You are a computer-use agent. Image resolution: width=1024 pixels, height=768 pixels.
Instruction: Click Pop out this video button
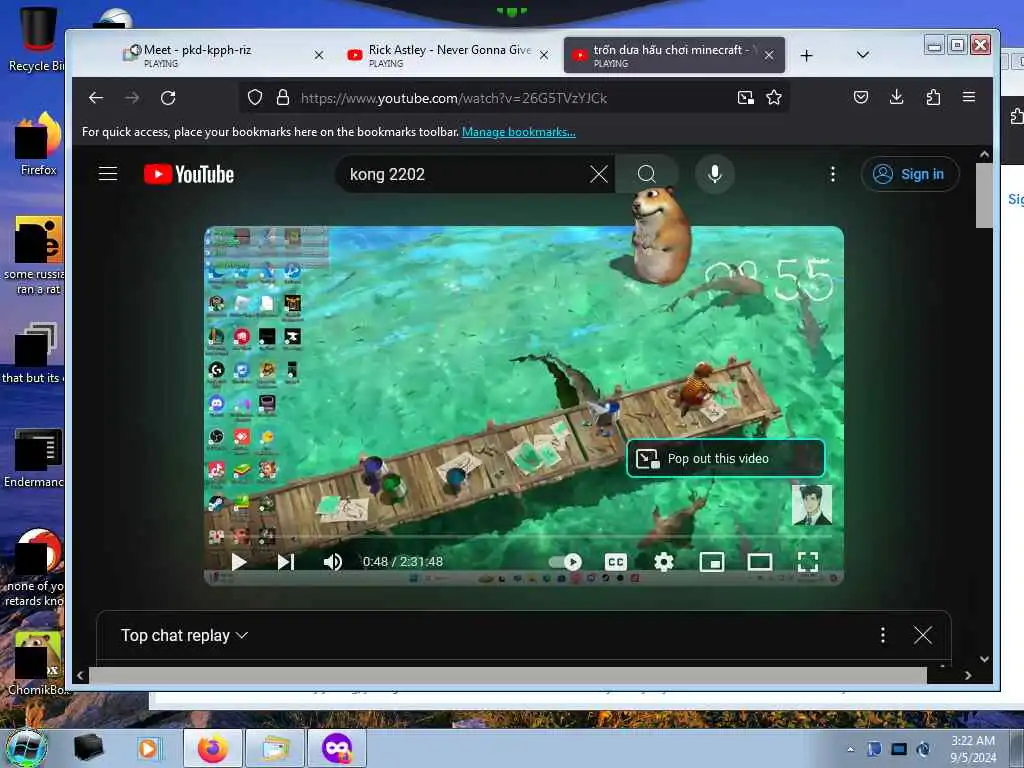726,458
